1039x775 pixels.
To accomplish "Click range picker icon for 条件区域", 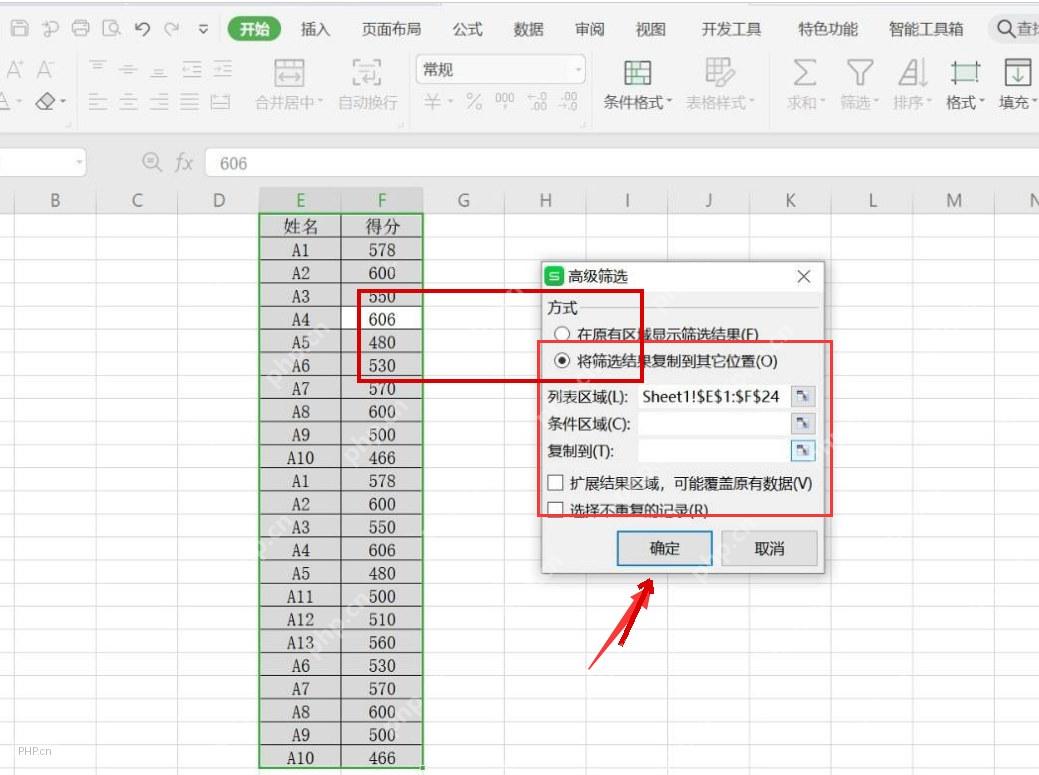I will 802,423.
